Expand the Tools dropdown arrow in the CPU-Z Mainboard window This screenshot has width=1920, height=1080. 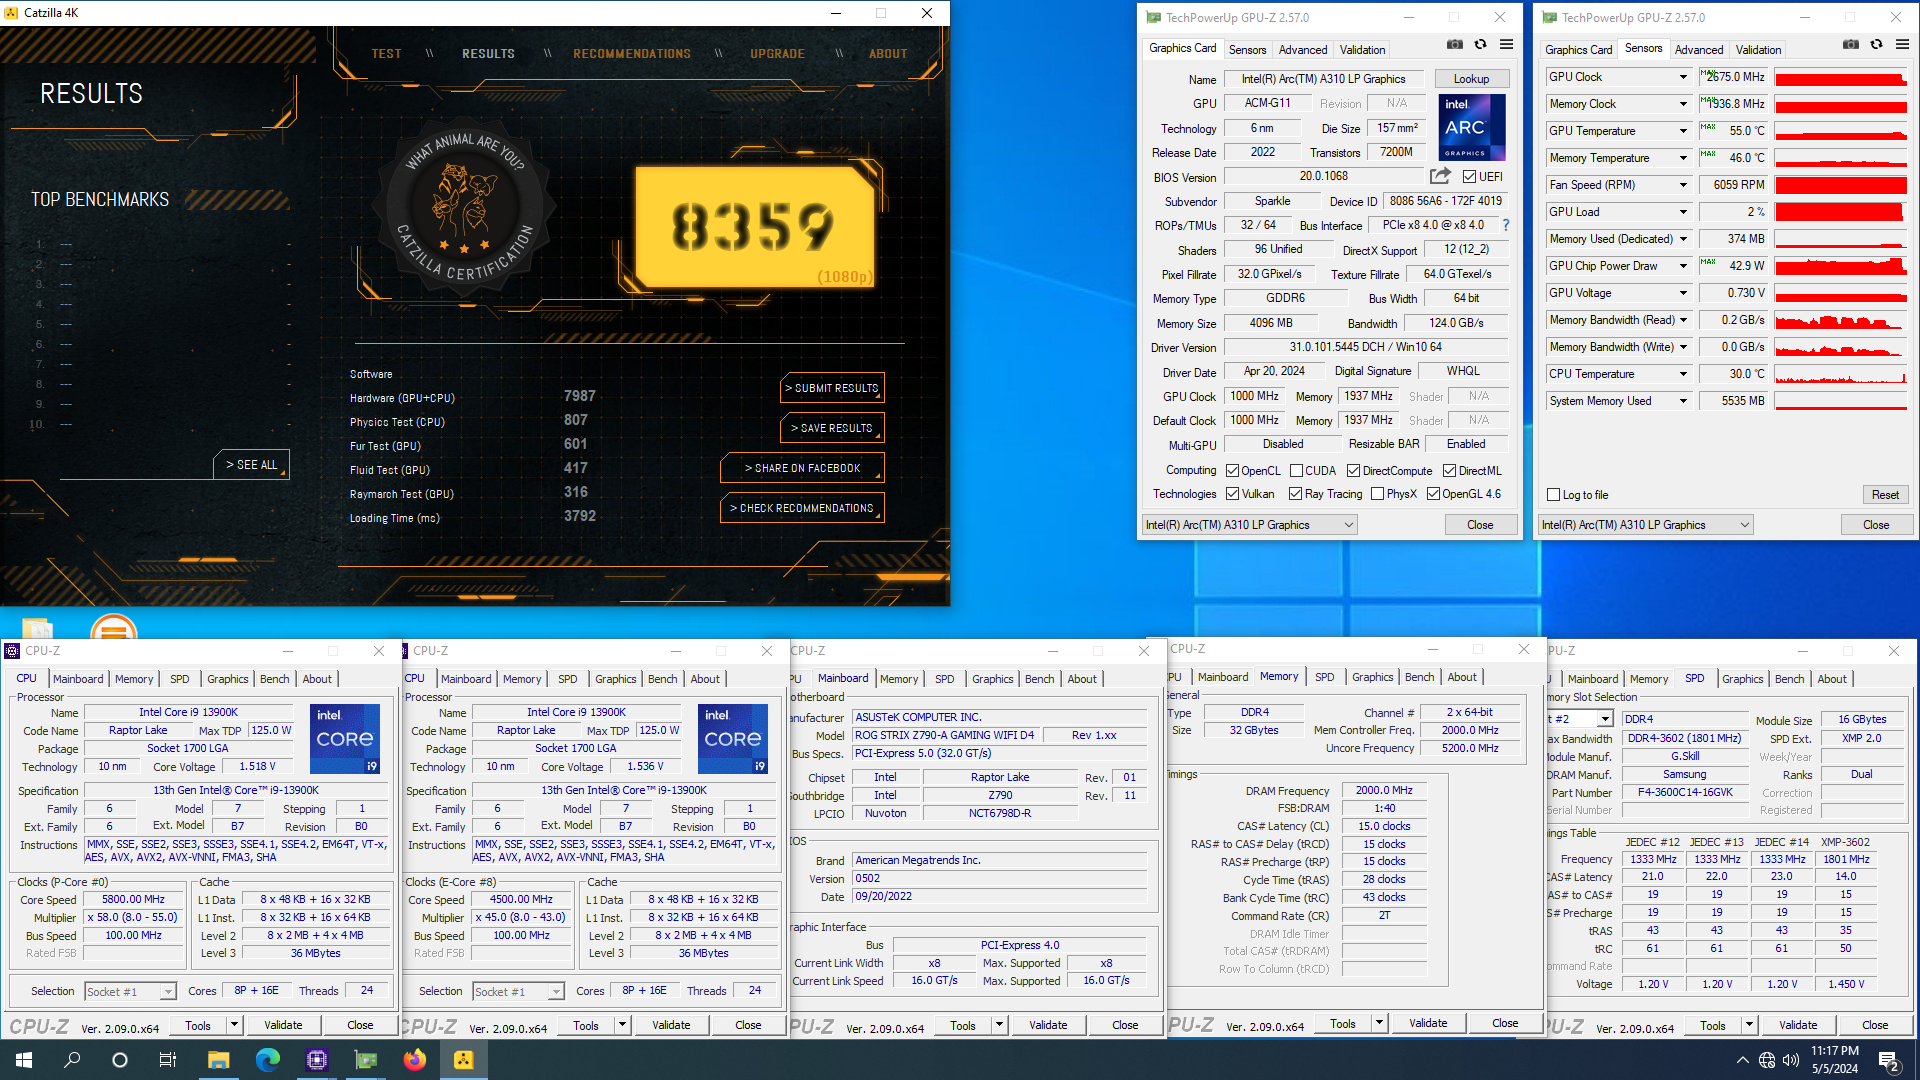pos(999,1025)
